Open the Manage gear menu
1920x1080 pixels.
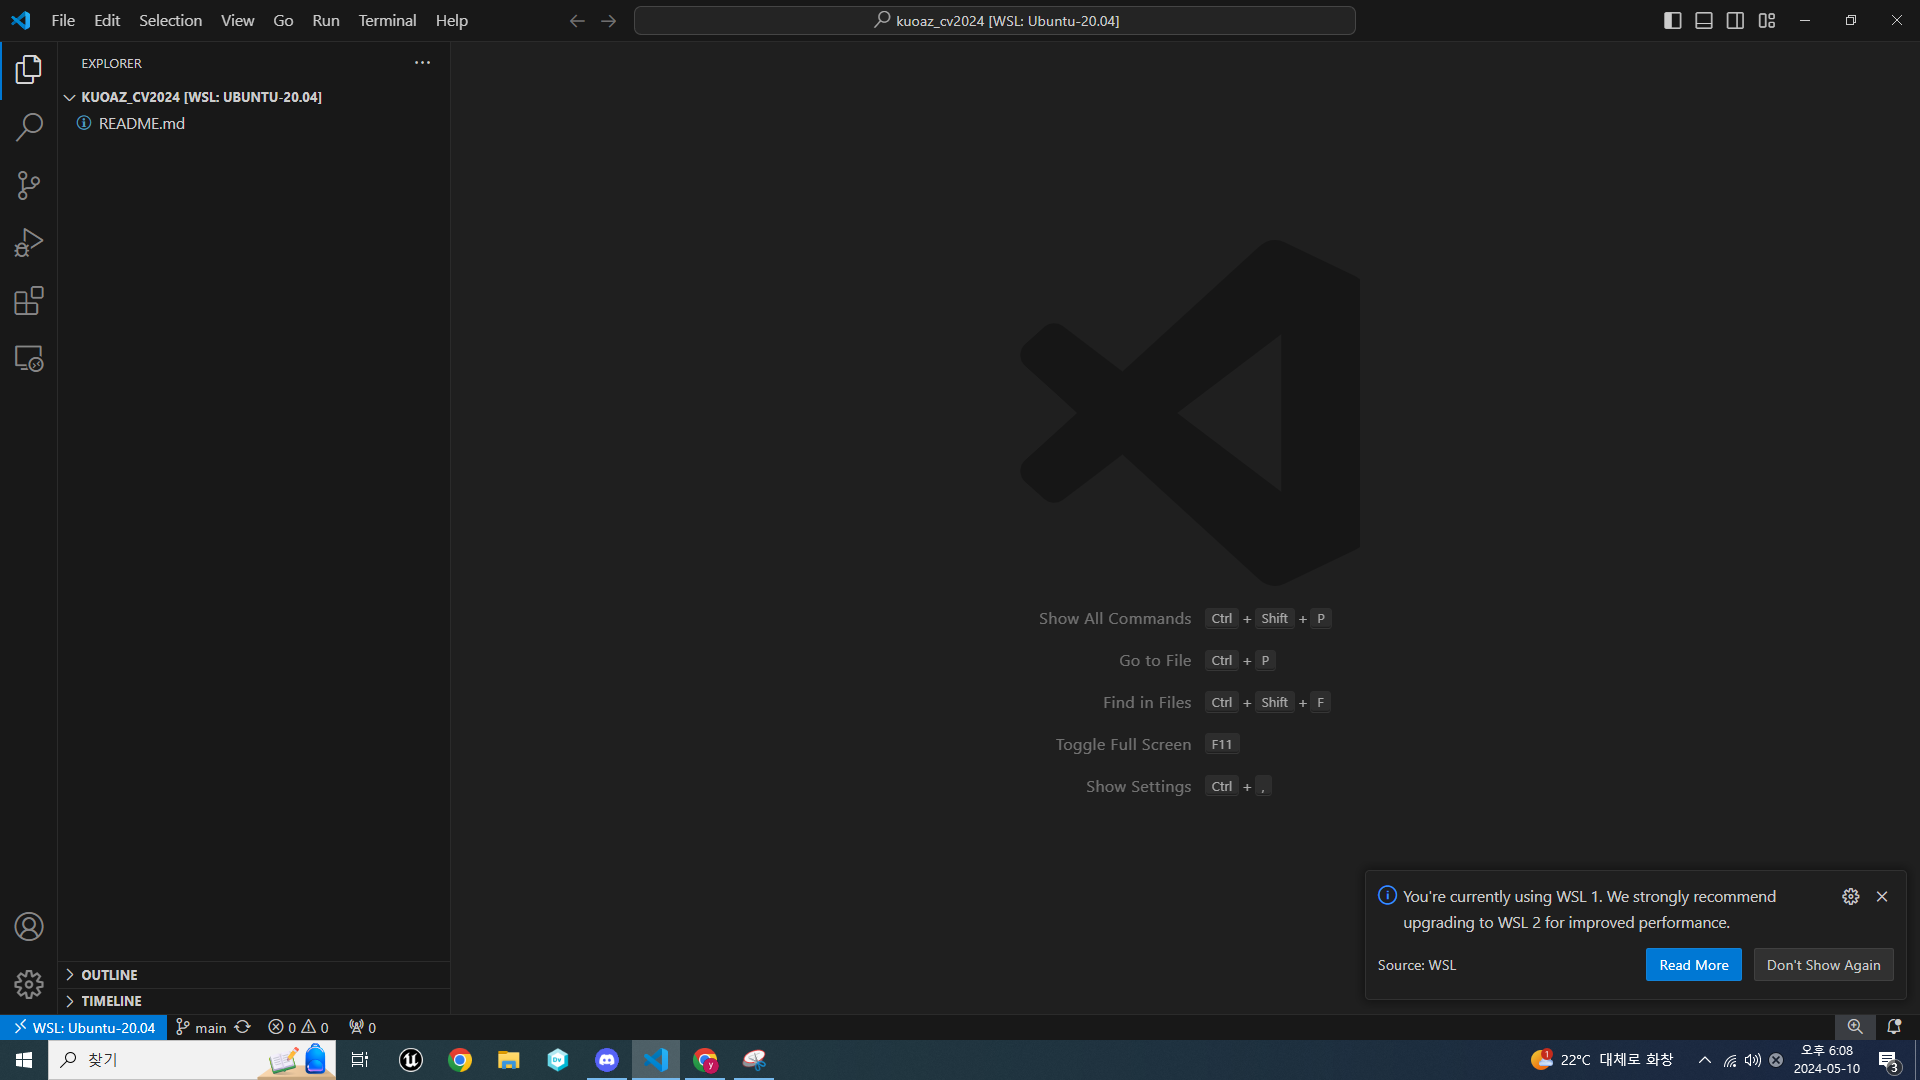coord(29,985)
